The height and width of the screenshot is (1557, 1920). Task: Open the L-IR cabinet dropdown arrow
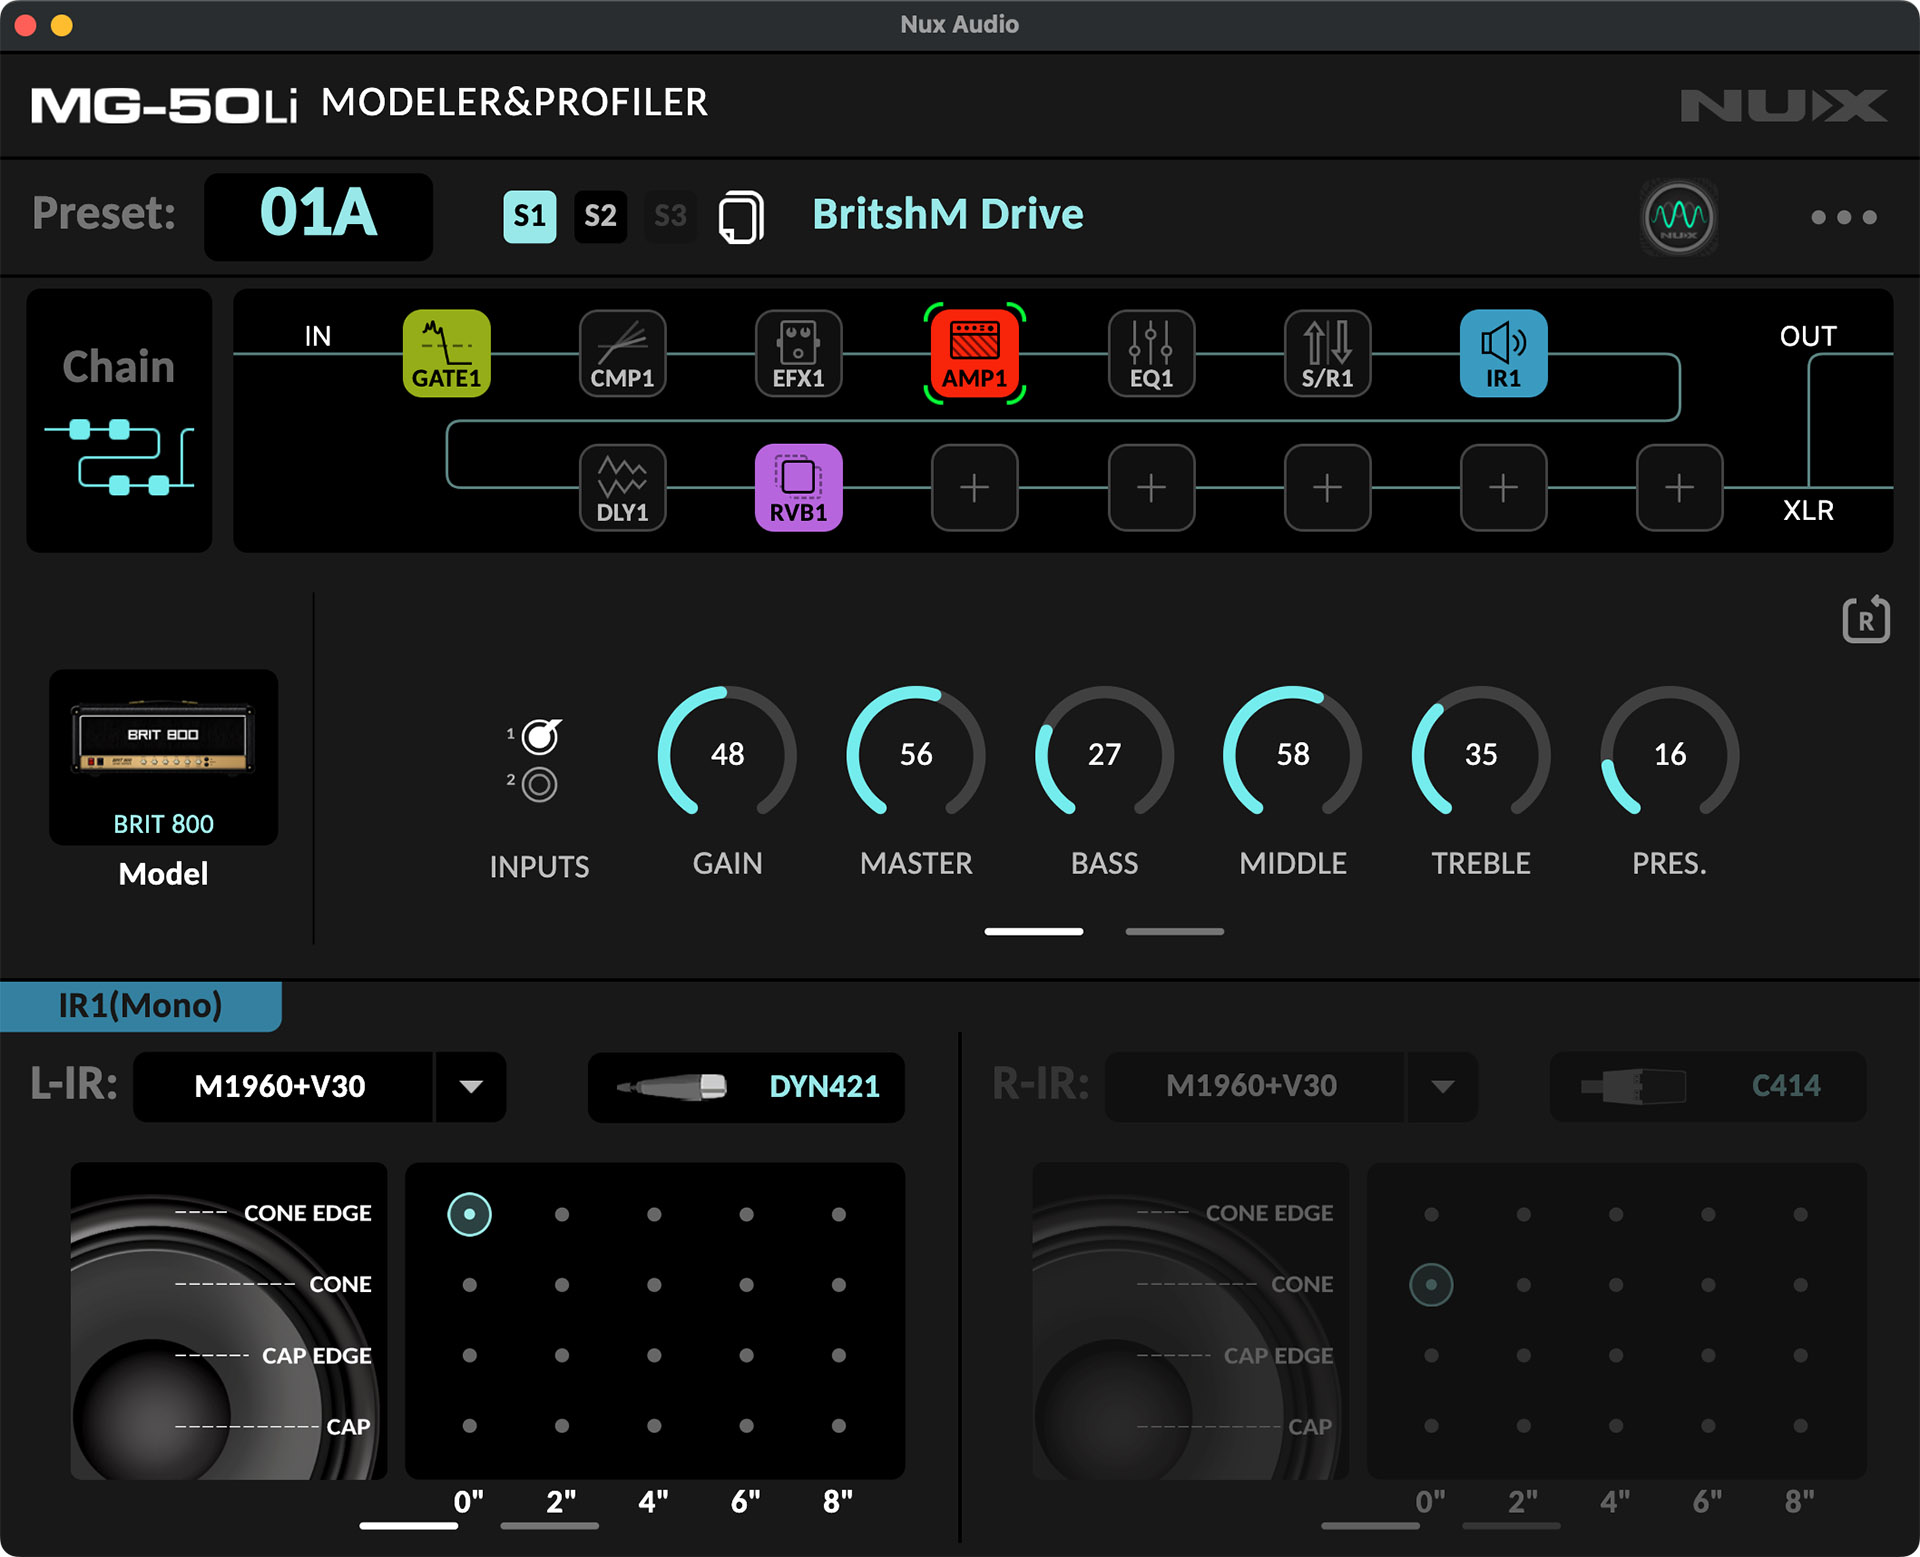471,1087
